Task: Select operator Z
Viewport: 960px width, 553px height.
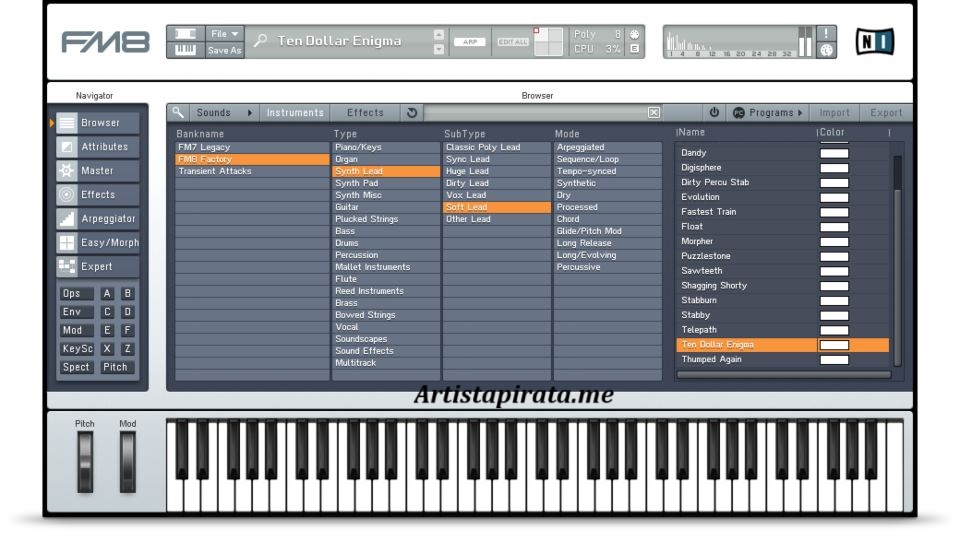Action: pos(127,348)
